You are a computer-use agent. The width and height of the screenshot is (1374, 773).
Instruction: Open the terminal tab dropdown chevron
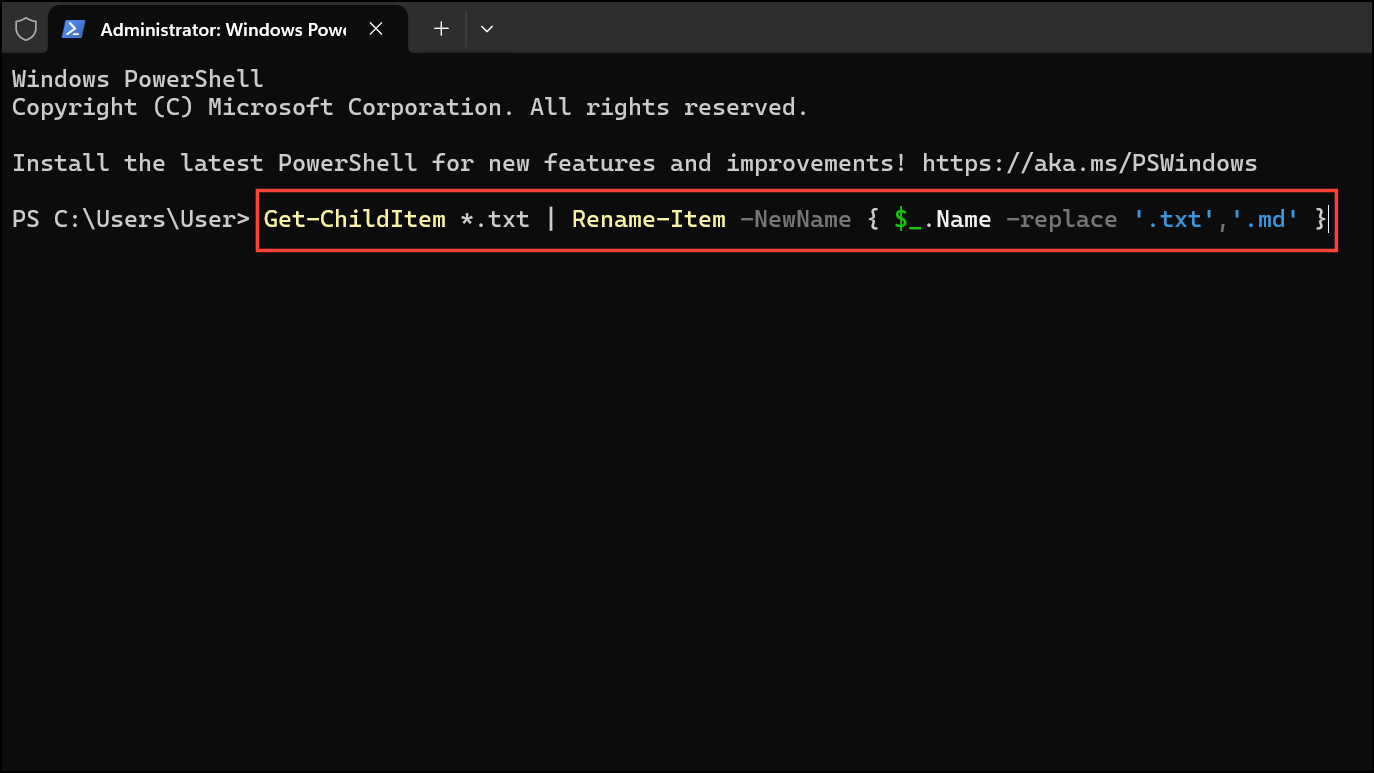[x=487, y=29]
